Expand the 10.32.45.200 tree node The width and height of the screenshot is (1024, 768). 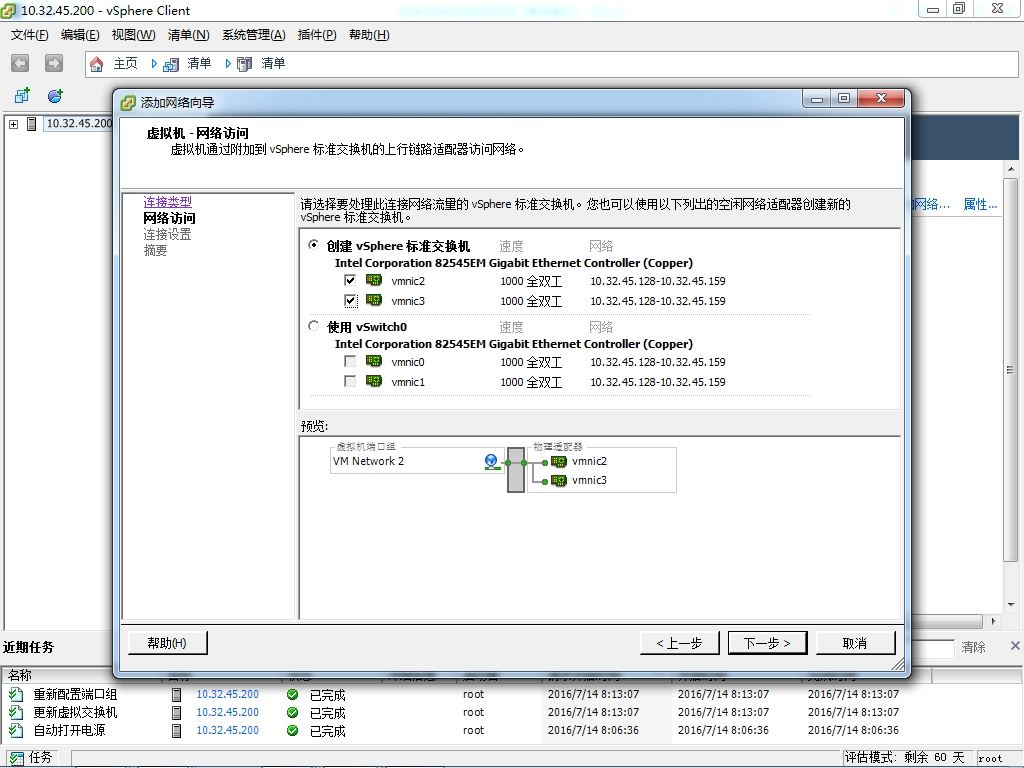tap(13, 123)
